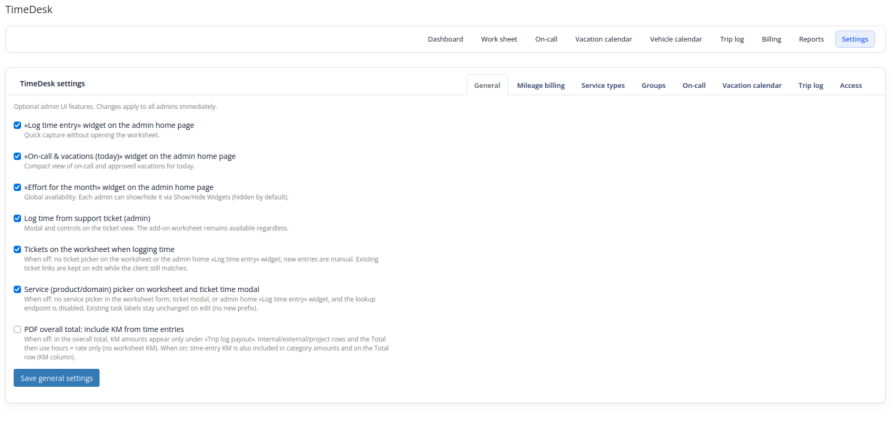The image size is (892, 422).
Task: Enable PDF overall total include KM checkbox
Action: click(x=17, y=329)
